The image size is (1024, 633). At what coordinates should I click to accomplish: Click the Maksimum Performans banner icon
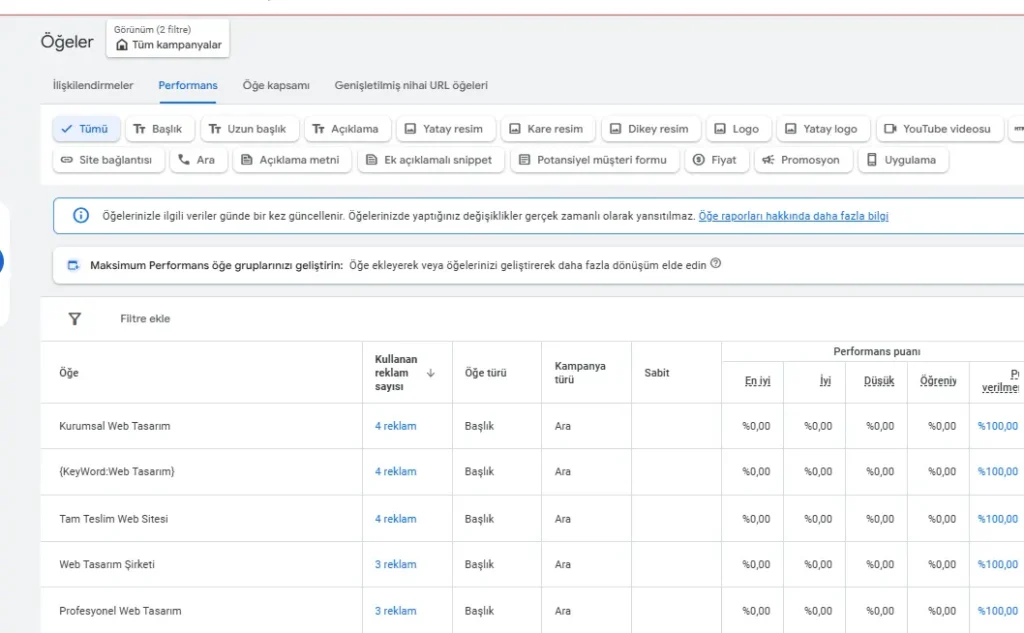pyautogui.click(x=73, y=265)
